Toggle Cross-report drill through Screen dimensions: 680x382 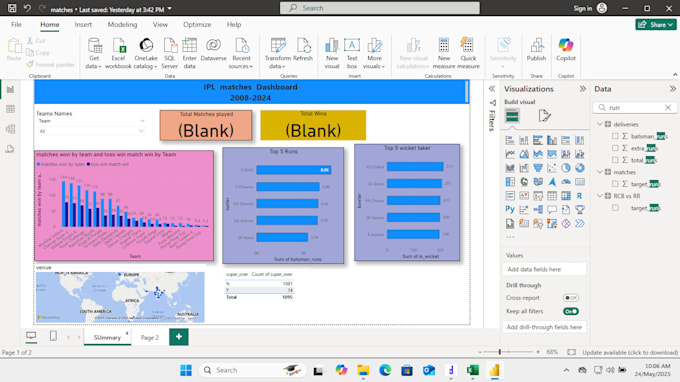(x=571, y=298)
